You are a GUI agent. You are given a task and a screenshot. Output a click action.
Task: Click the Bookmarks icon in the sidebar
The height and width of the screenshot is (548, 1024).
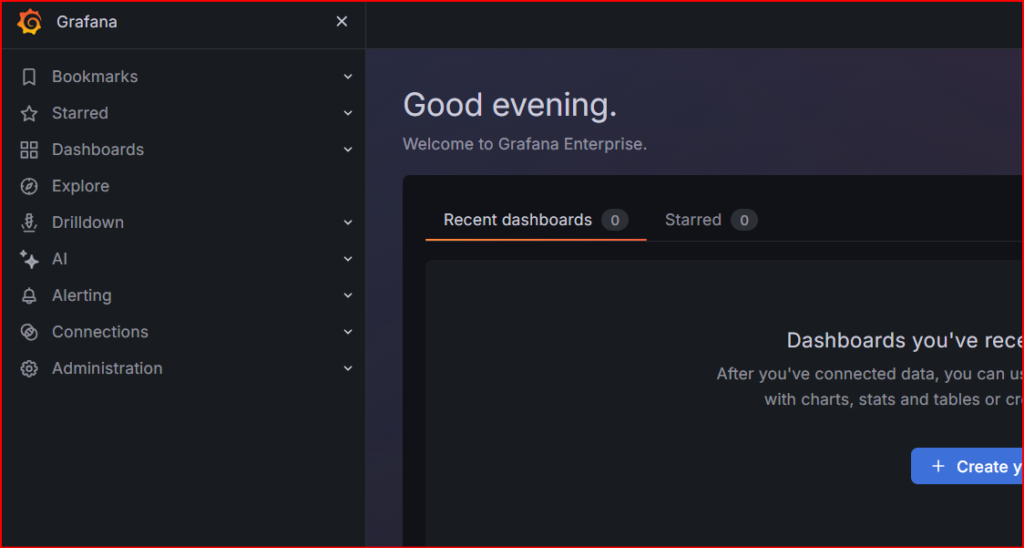point(29,77)
